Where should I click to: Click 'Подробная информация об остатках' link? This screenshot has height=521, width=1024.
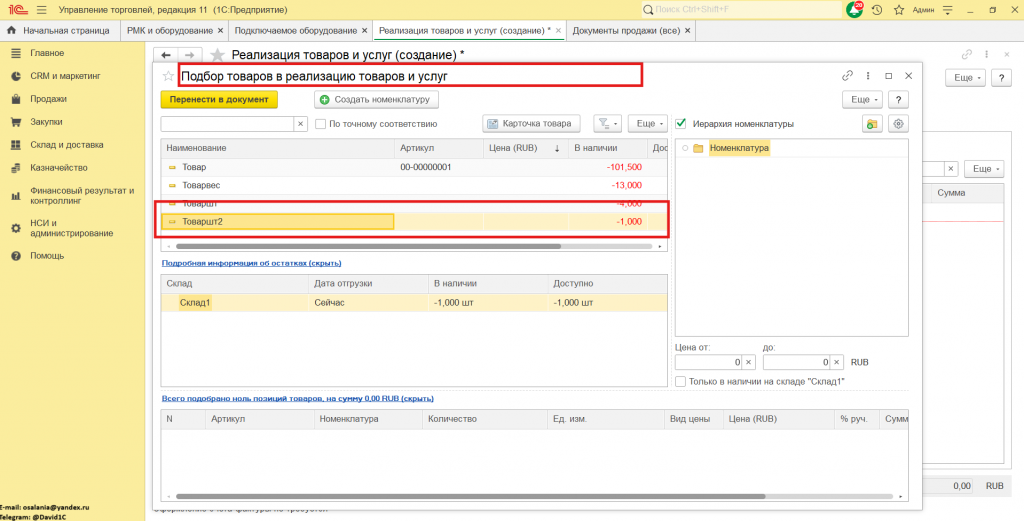[251, 263]
